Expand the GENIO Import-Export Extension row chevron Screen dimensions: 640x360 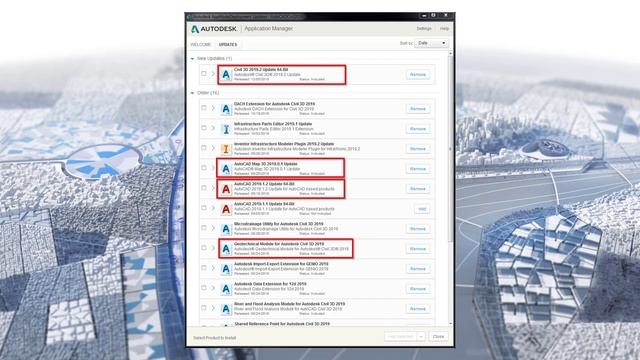tap(213, 268)
